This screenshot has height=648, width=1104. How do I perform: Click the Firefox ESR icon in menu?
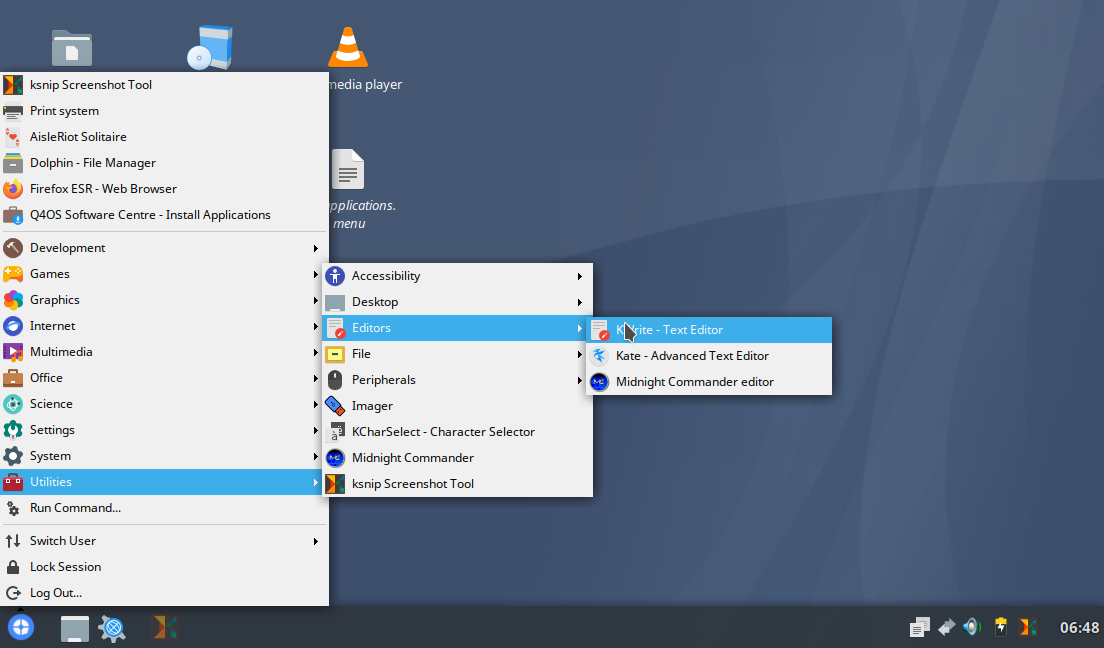pyautogui.click(x=13, y=189)
